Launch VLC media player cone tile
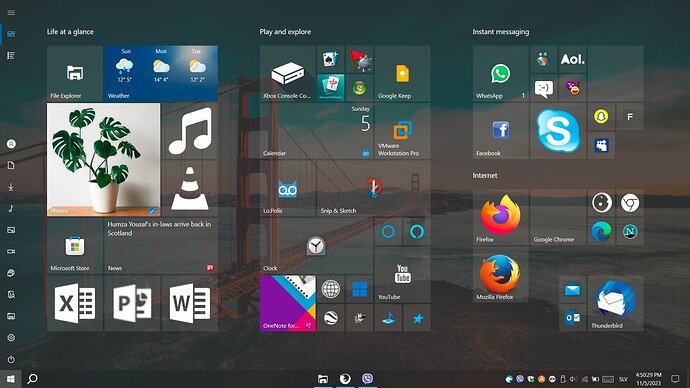Screen dimensions: 690x388 [190, 188]
